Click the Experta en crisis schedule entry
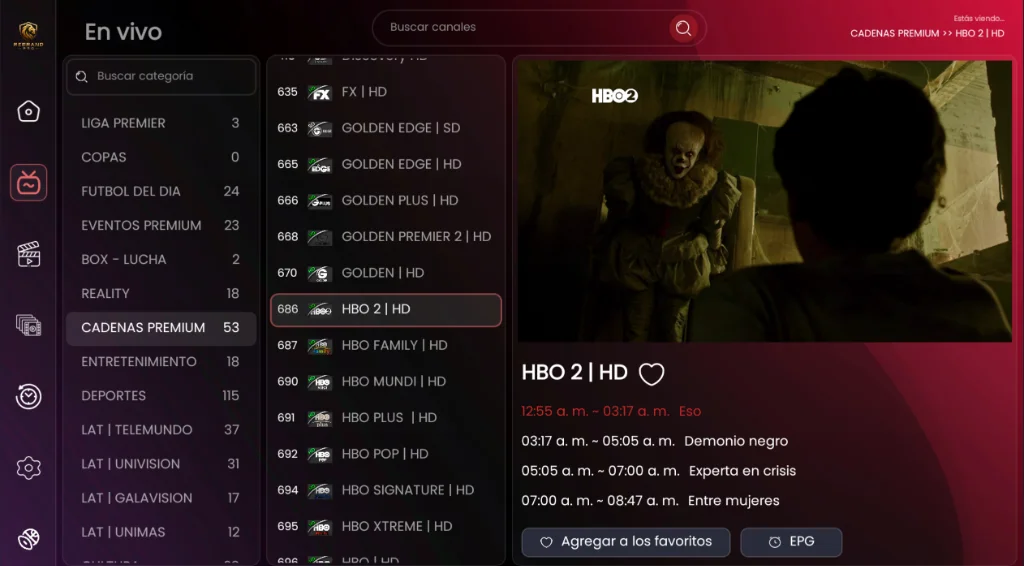Viewport: 1024px width, 566px height. click(658, 471)
